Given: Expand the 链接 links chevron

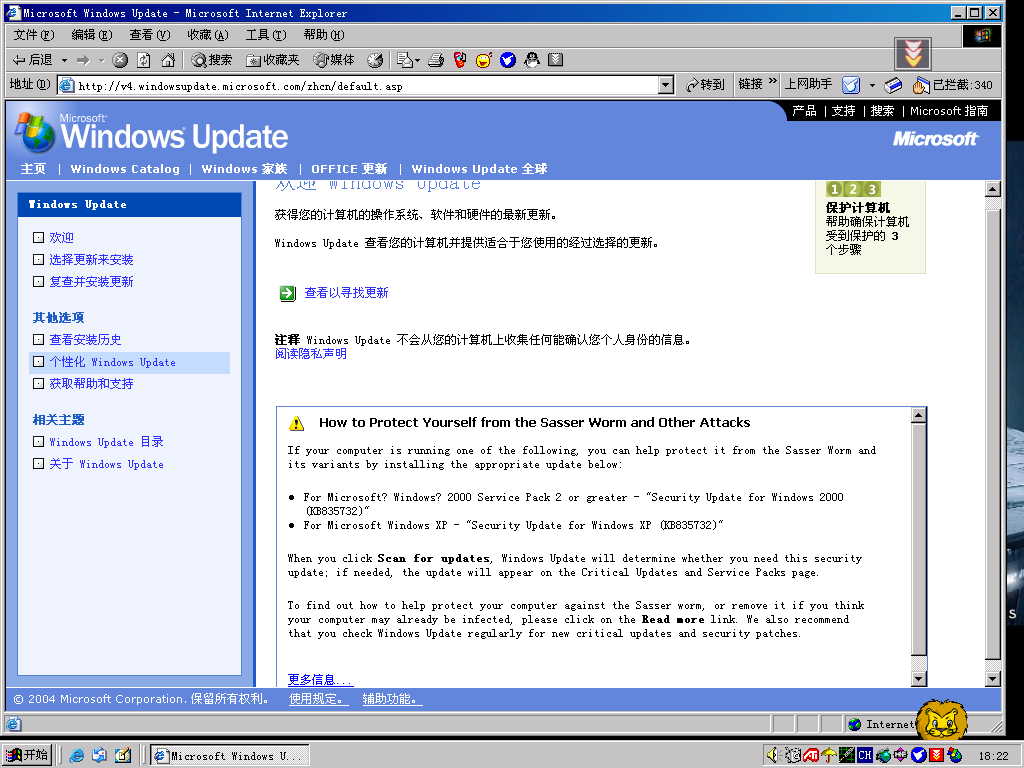Looking at the screenshot, I should coord(773,82).
